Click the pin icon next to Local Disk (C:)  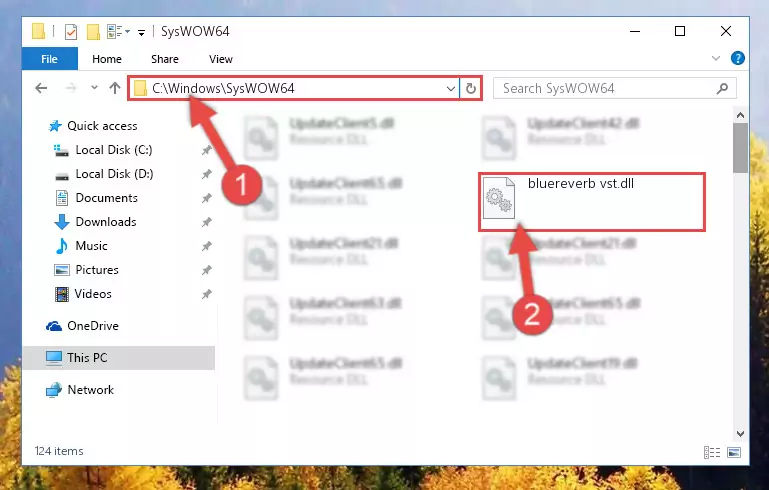206,150
